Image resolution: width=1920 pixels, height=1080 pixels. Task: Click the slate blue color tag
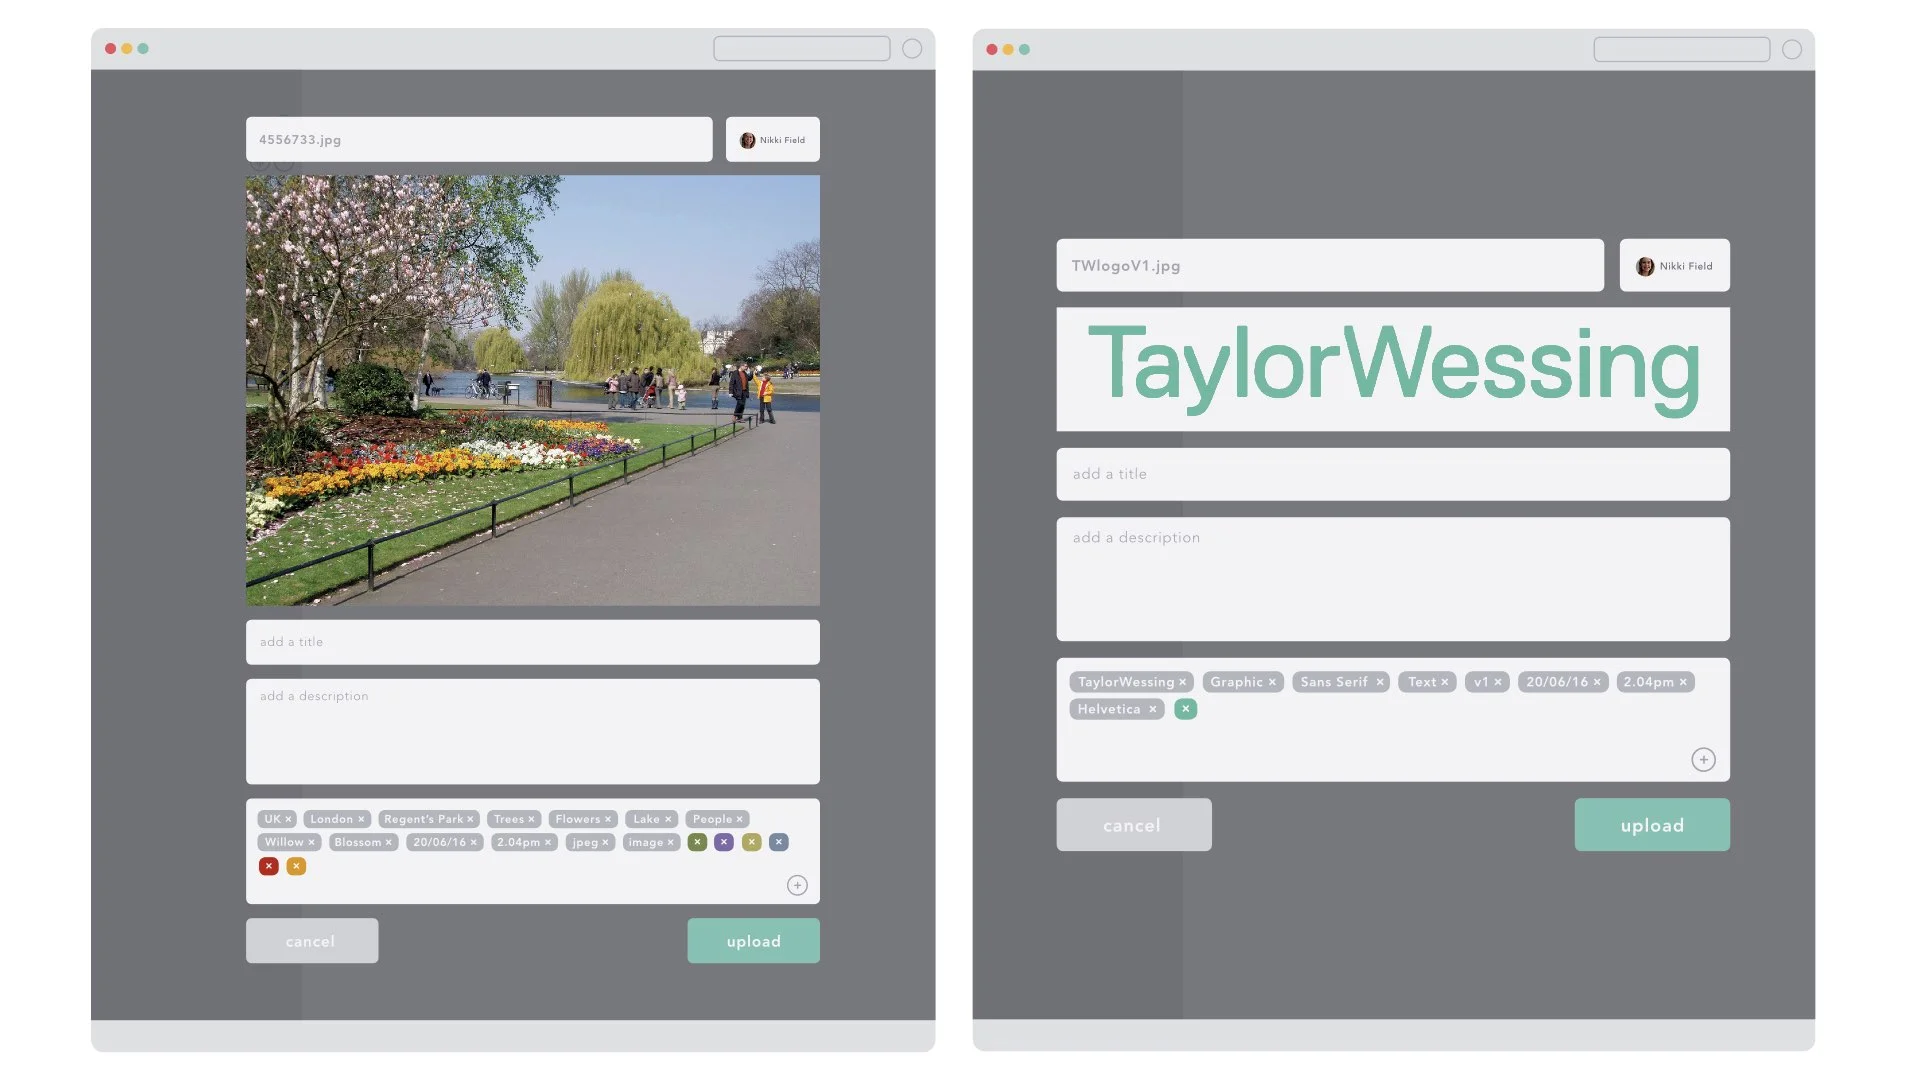pos(779,842)
